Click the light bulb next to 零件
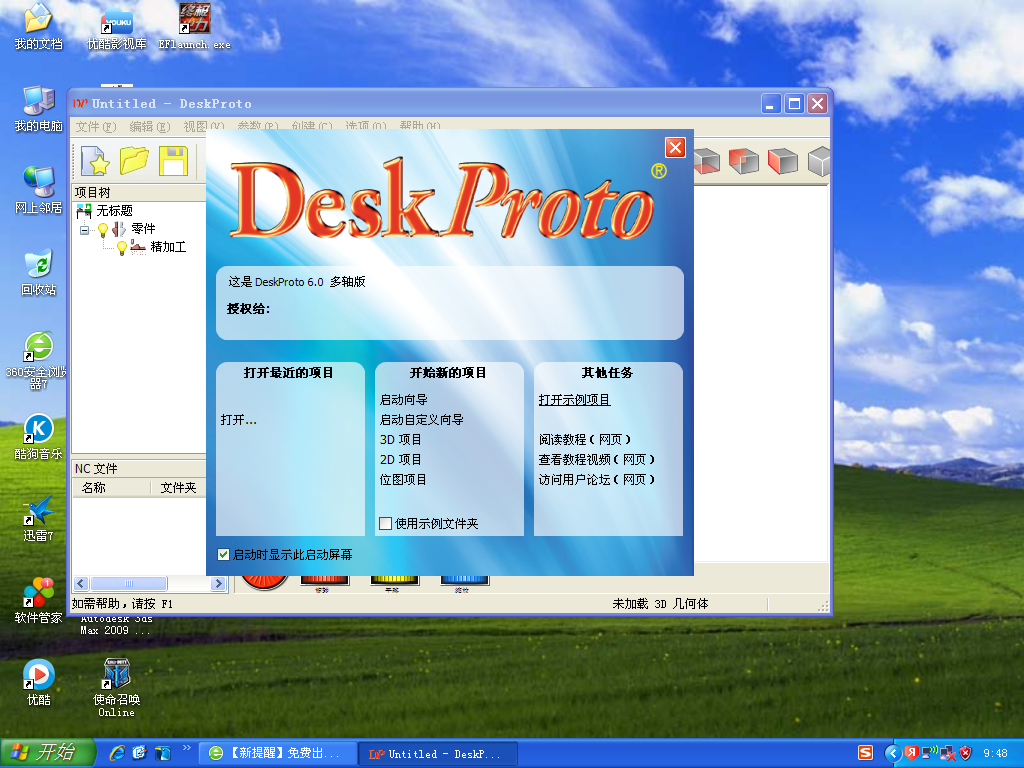The image size is (1024, 768). pyautogui.click(x=103, y=229)
